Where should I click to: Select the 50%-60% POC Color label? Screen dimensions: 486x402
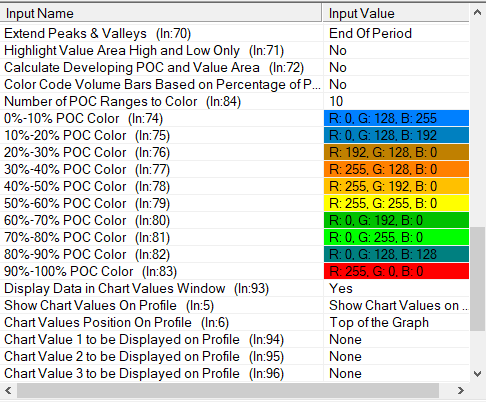click(87, 203)
